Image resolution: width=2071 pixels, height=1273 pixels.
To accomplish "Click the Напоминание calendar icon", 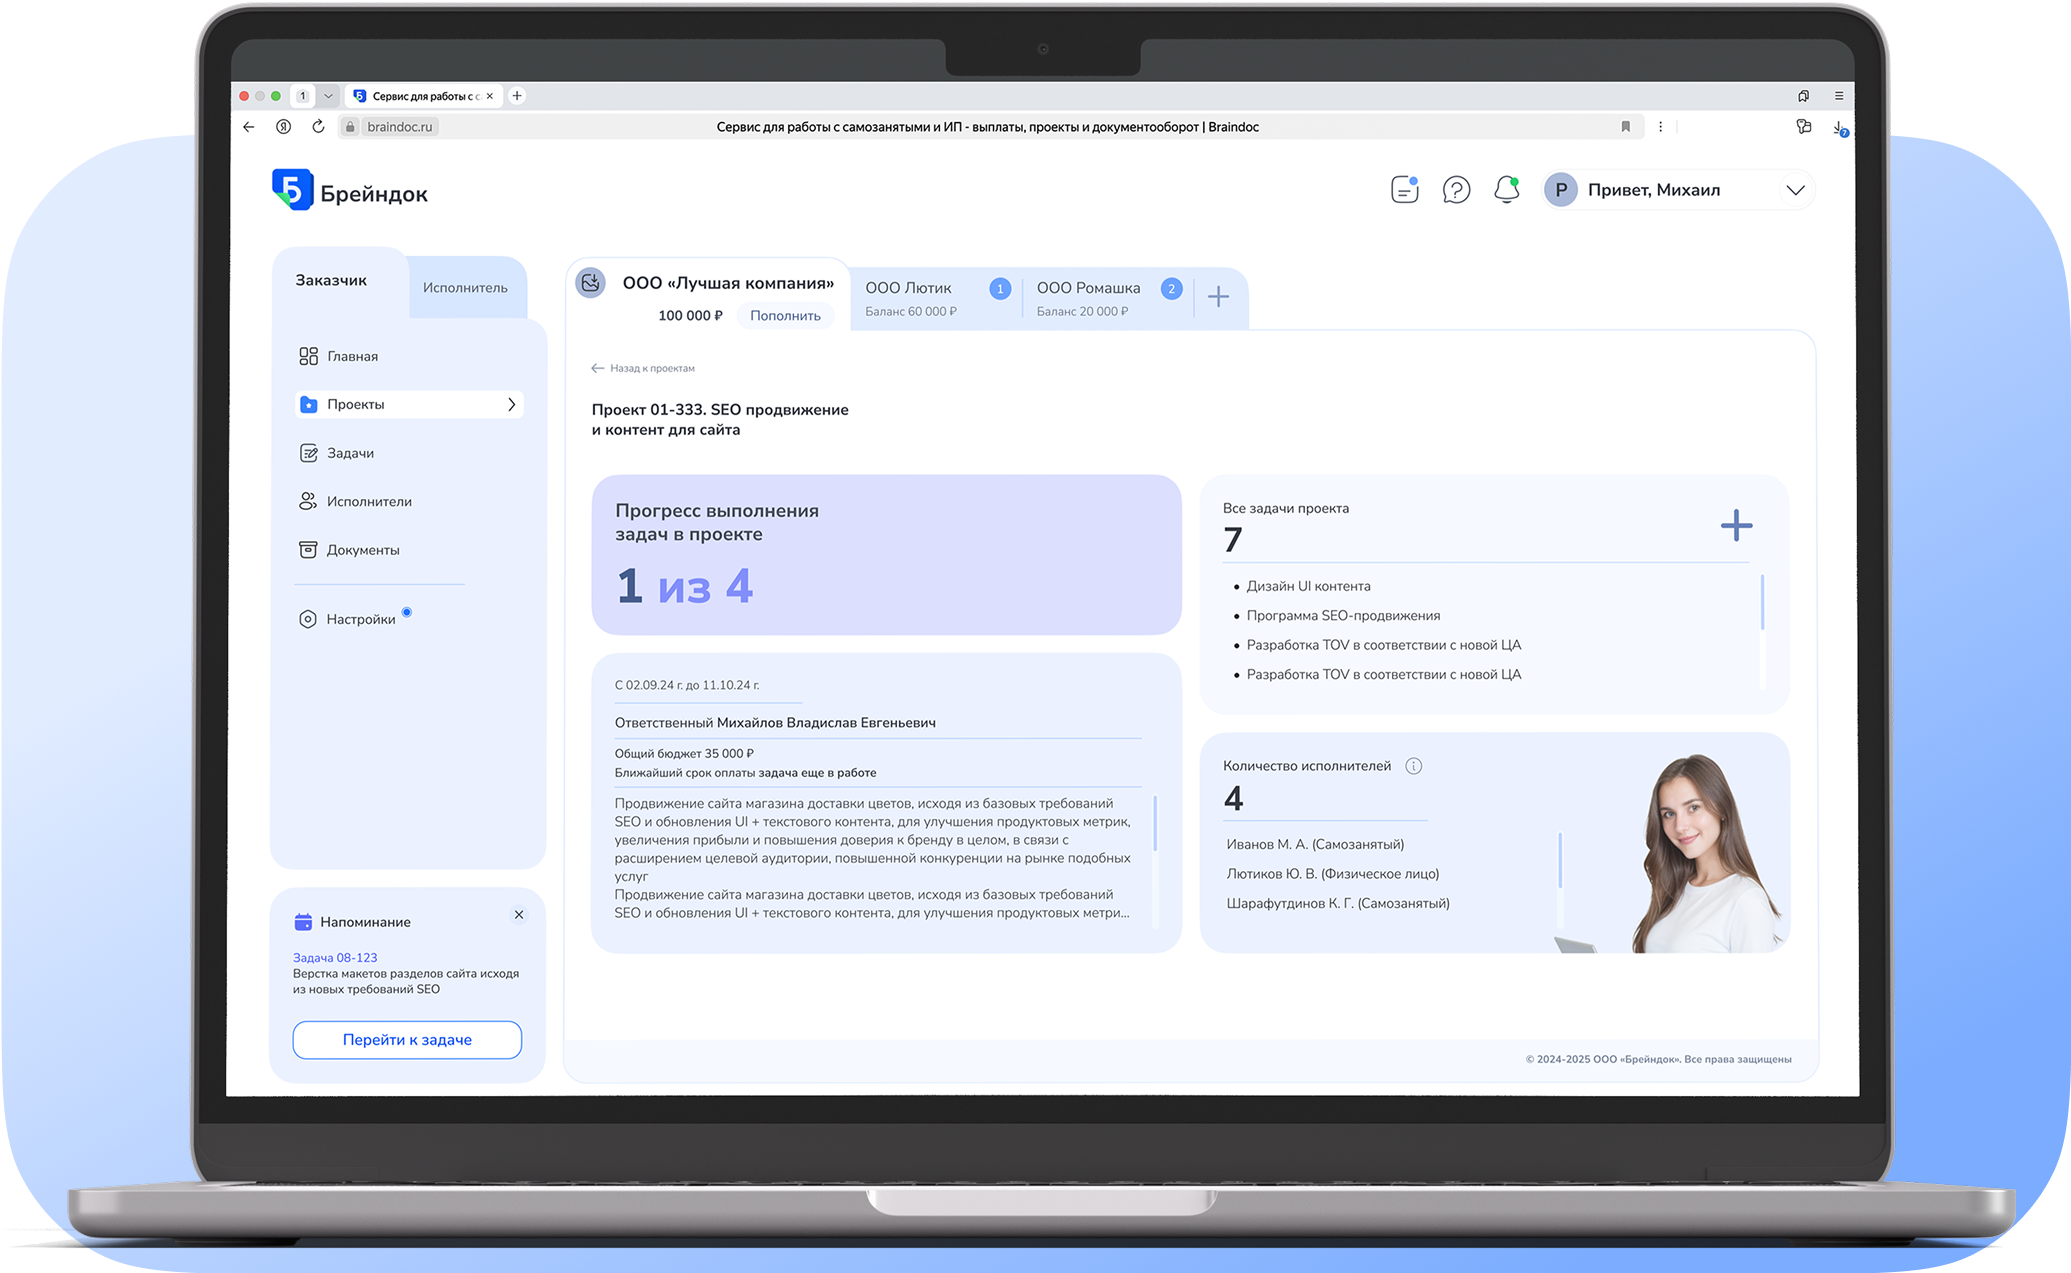I will [x=303, y=922].
